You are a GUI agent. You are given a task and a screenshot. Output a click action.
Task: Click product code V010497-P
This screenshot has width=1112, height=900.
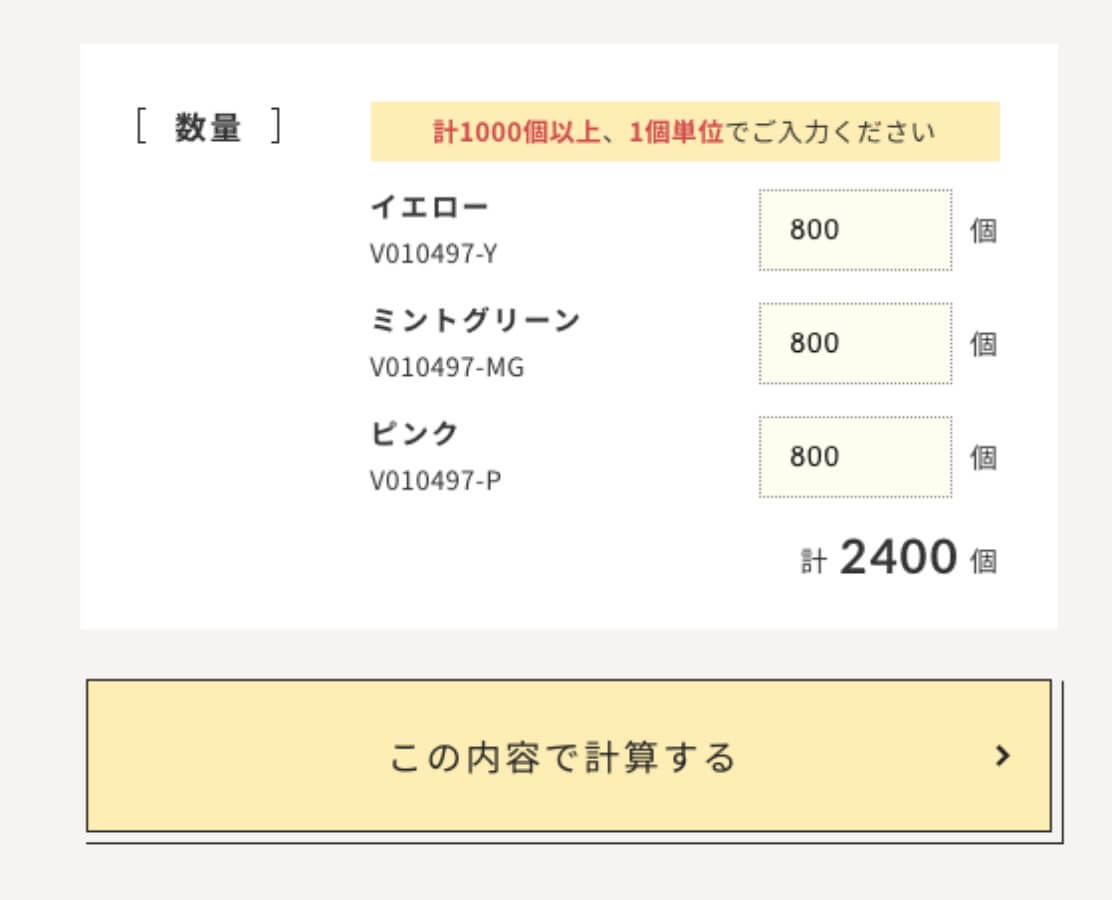[435, 481]
